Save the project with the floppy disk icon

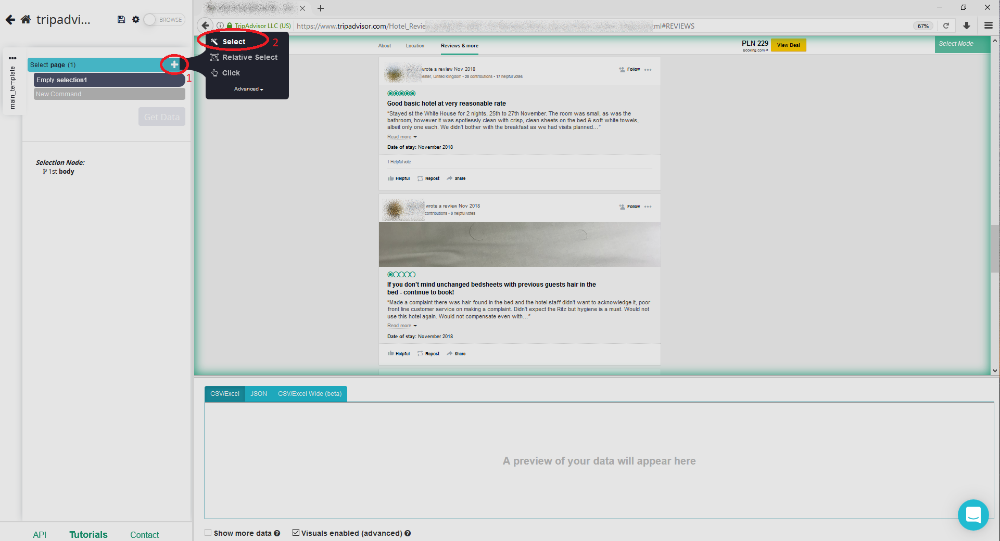point(121,20)
